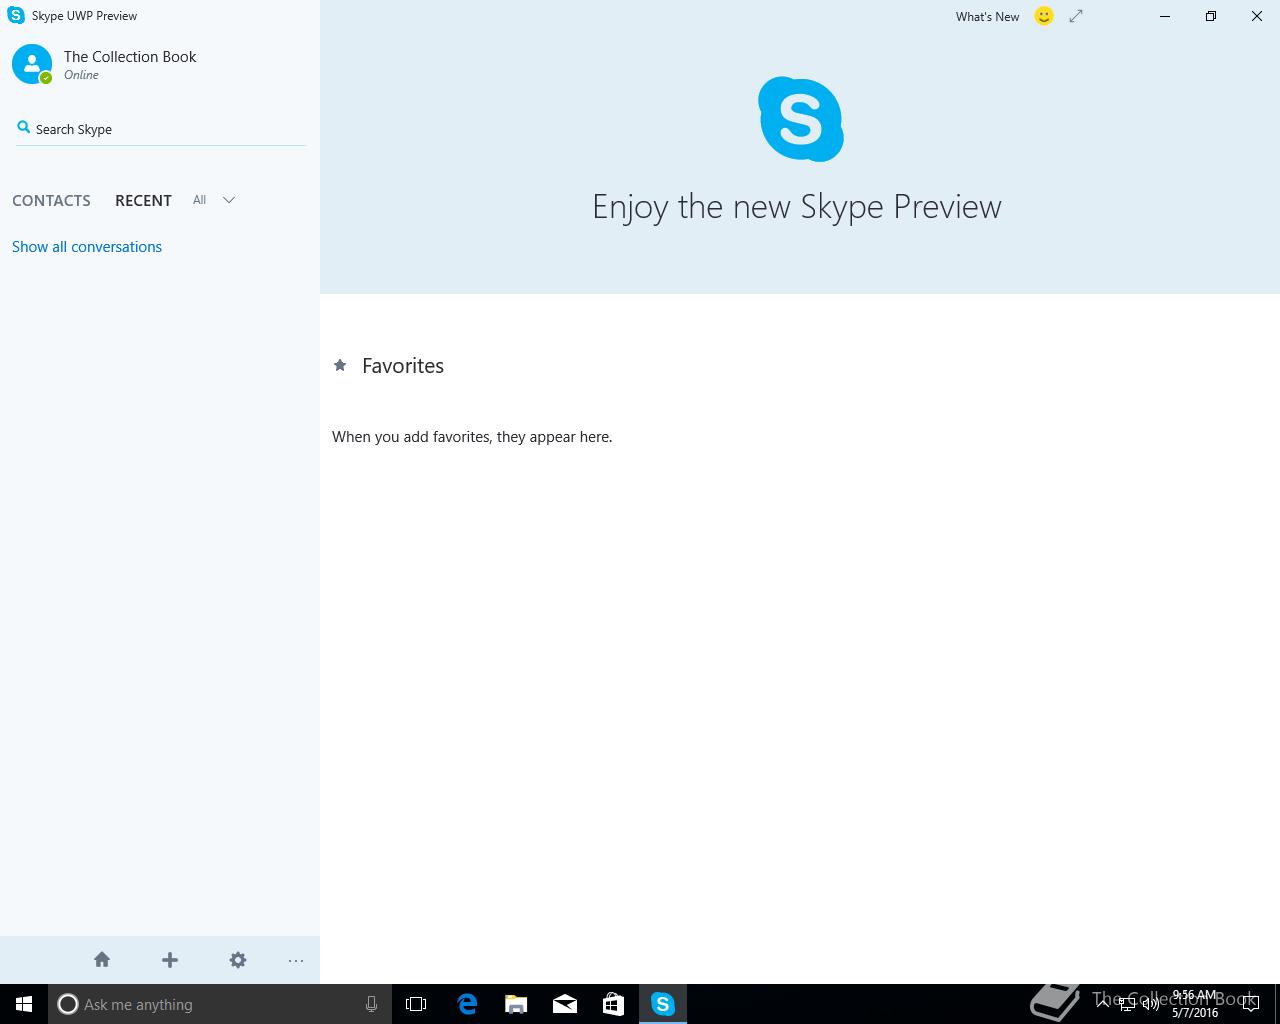1280x1024 pixels.
Task: Switch to the CONTACTS tab
Action: click(51, 200)
